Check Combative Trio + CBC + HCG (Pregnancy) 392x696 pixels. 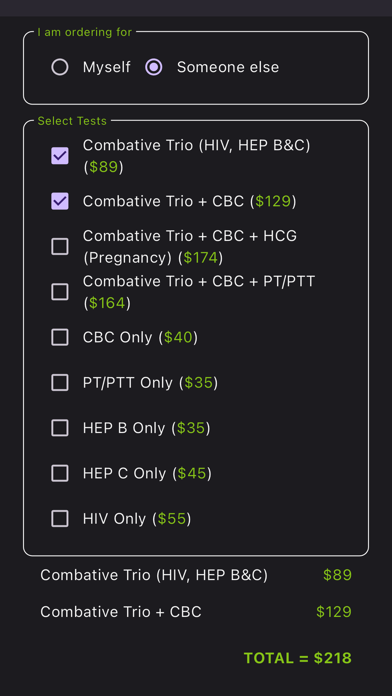tap(60, 246)
